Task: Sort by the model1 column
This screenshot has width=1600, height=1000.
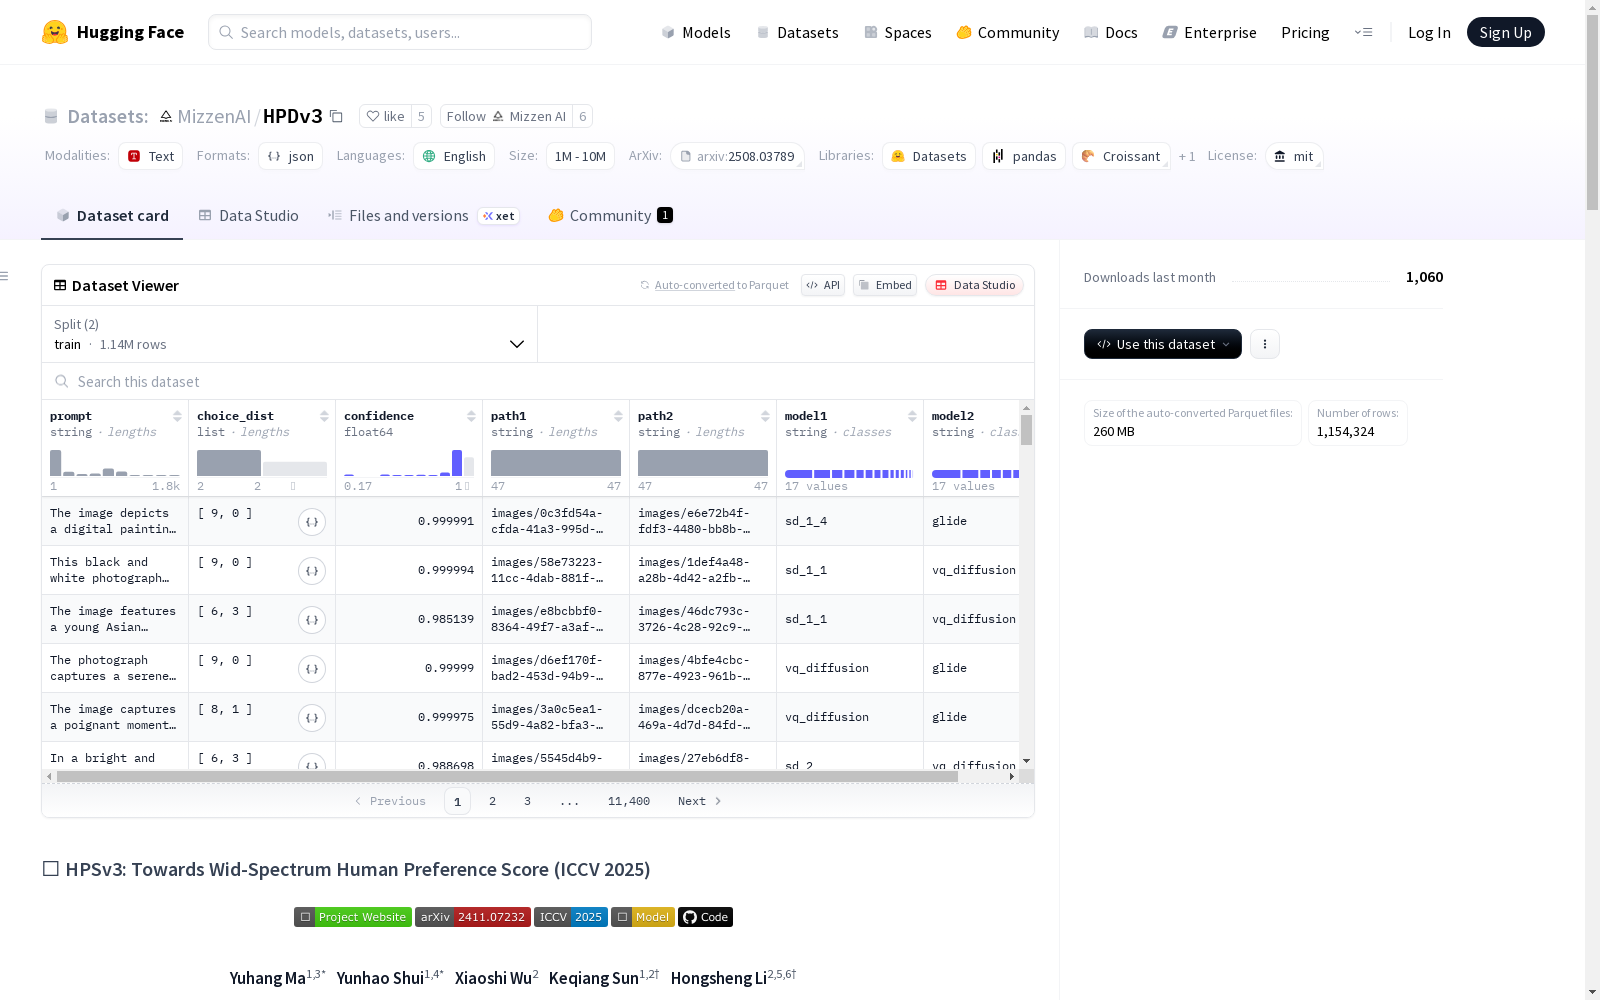Action: pos(912,416)
